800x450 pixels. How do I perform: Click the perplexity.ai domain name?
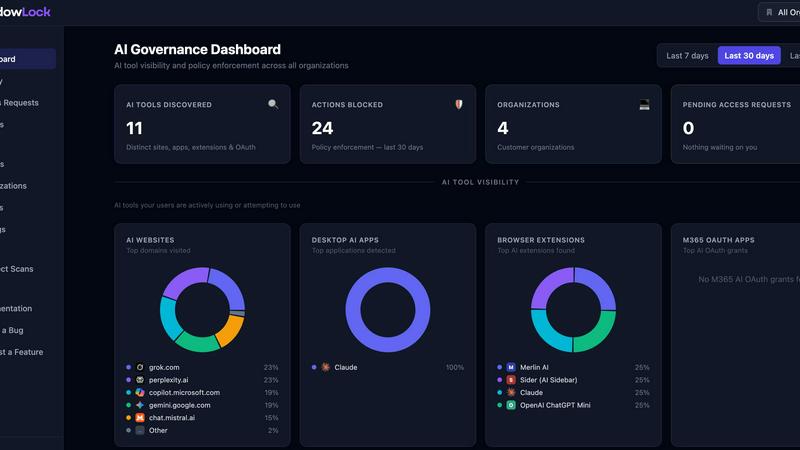[168, 380]
